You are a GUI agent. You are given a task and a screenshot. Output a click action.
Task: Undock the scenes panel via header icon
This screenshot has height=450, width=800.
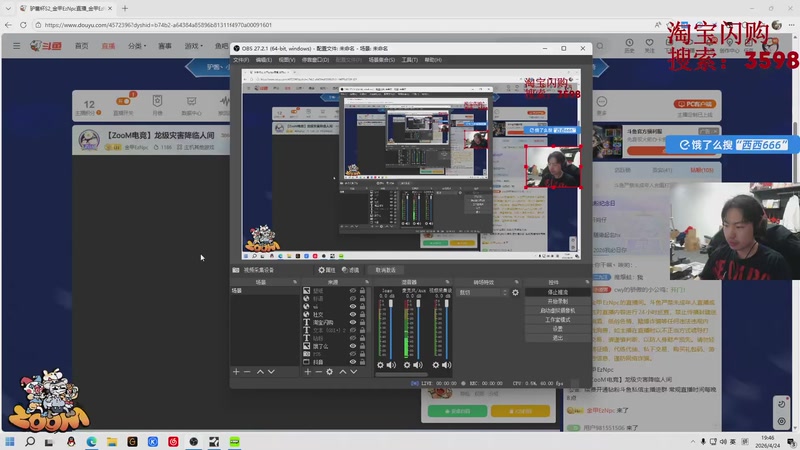click(x=295, y=282)
